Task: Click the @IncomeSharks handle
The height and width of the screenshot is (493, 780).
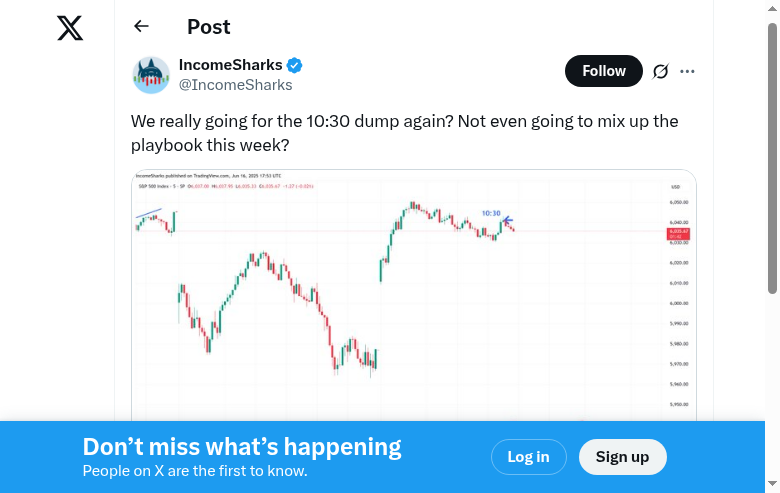Action: (x=235, y=85)
